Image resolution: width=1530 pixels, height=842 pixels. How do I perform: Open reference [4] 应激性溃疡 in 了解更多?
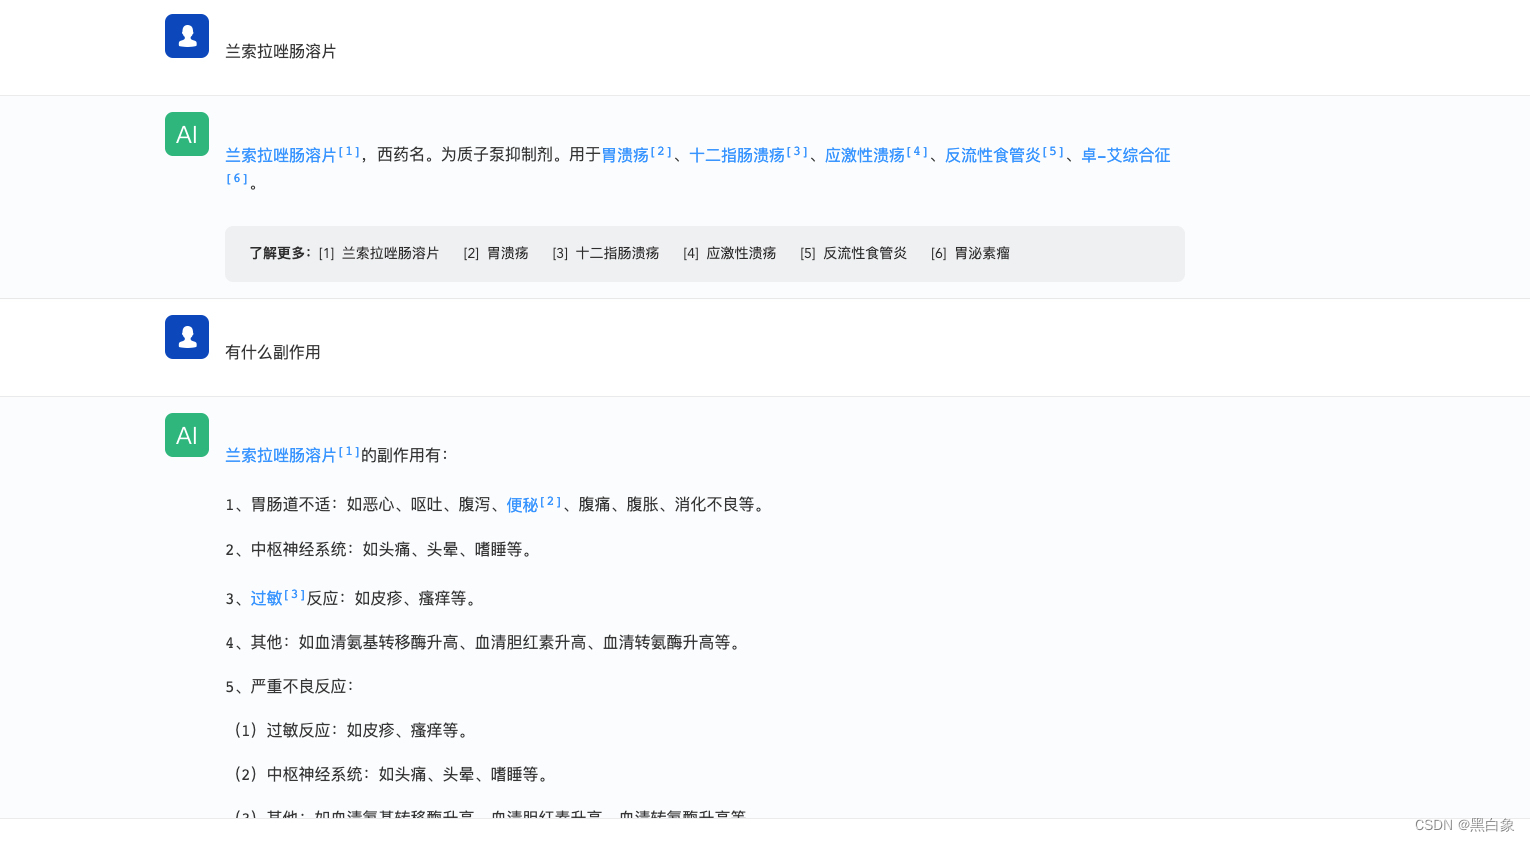730,253
